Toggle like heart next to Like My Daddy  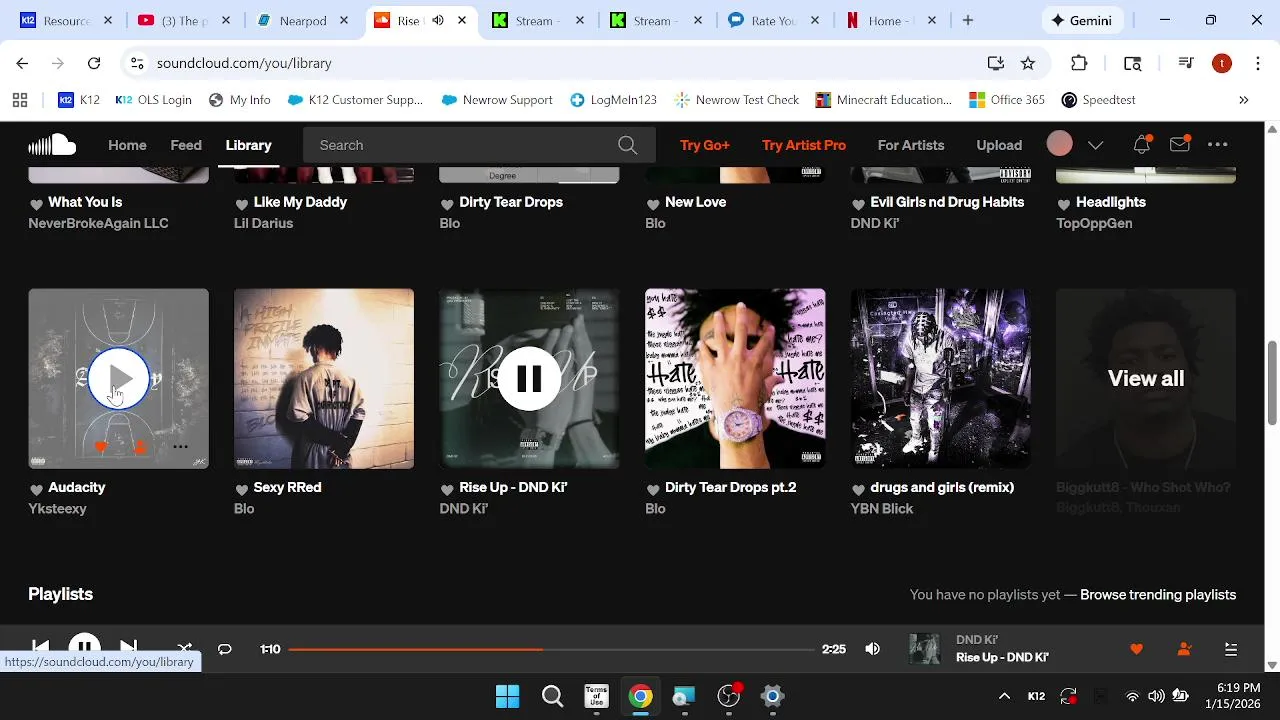241,203
